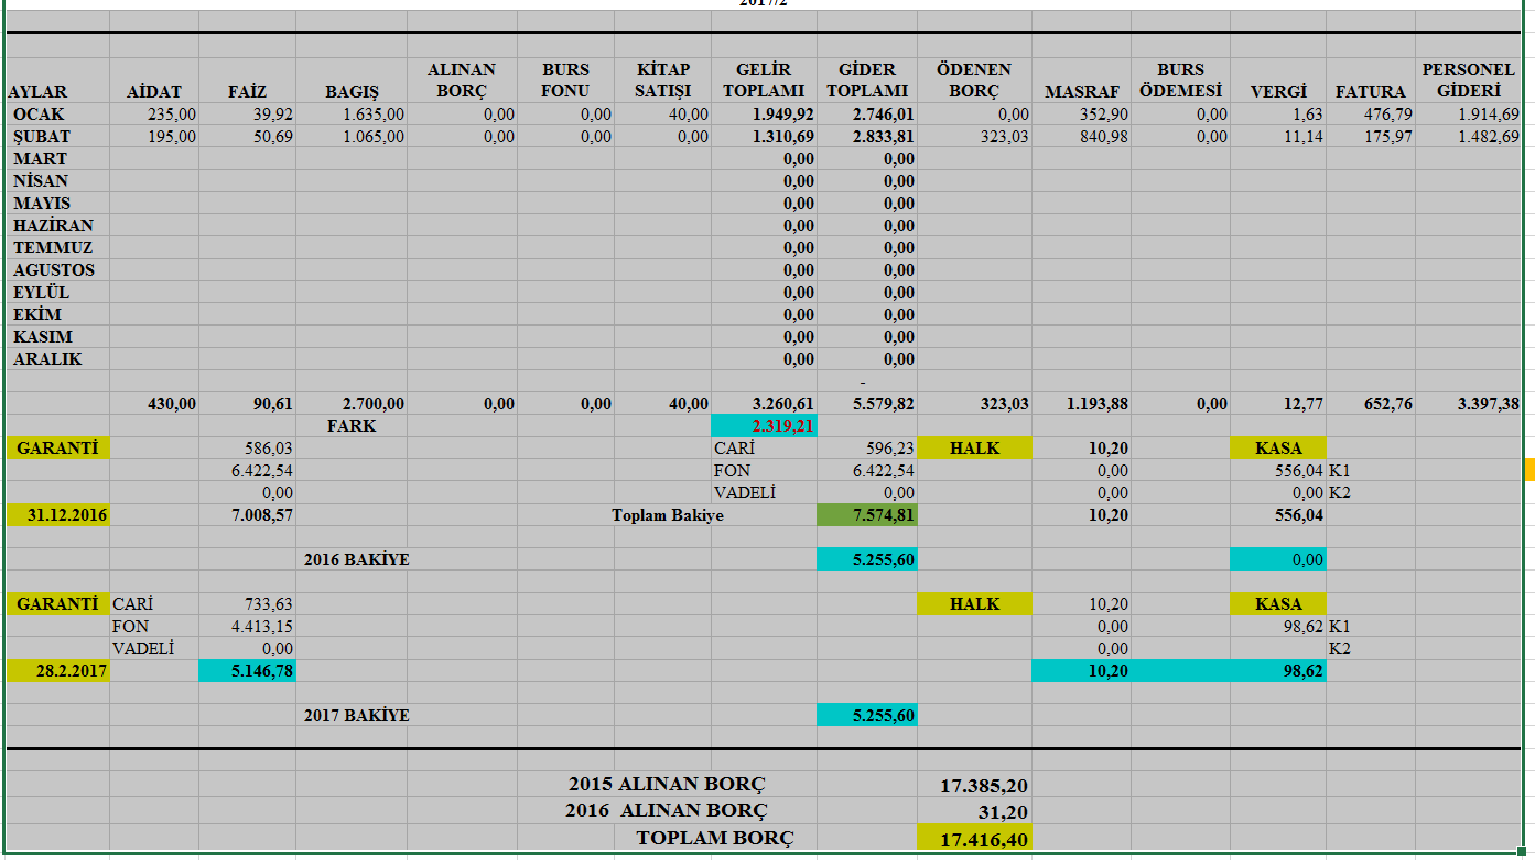
Task: Click the NİSAN month cell
Action: pyautogui.click(x=58, y=181)
